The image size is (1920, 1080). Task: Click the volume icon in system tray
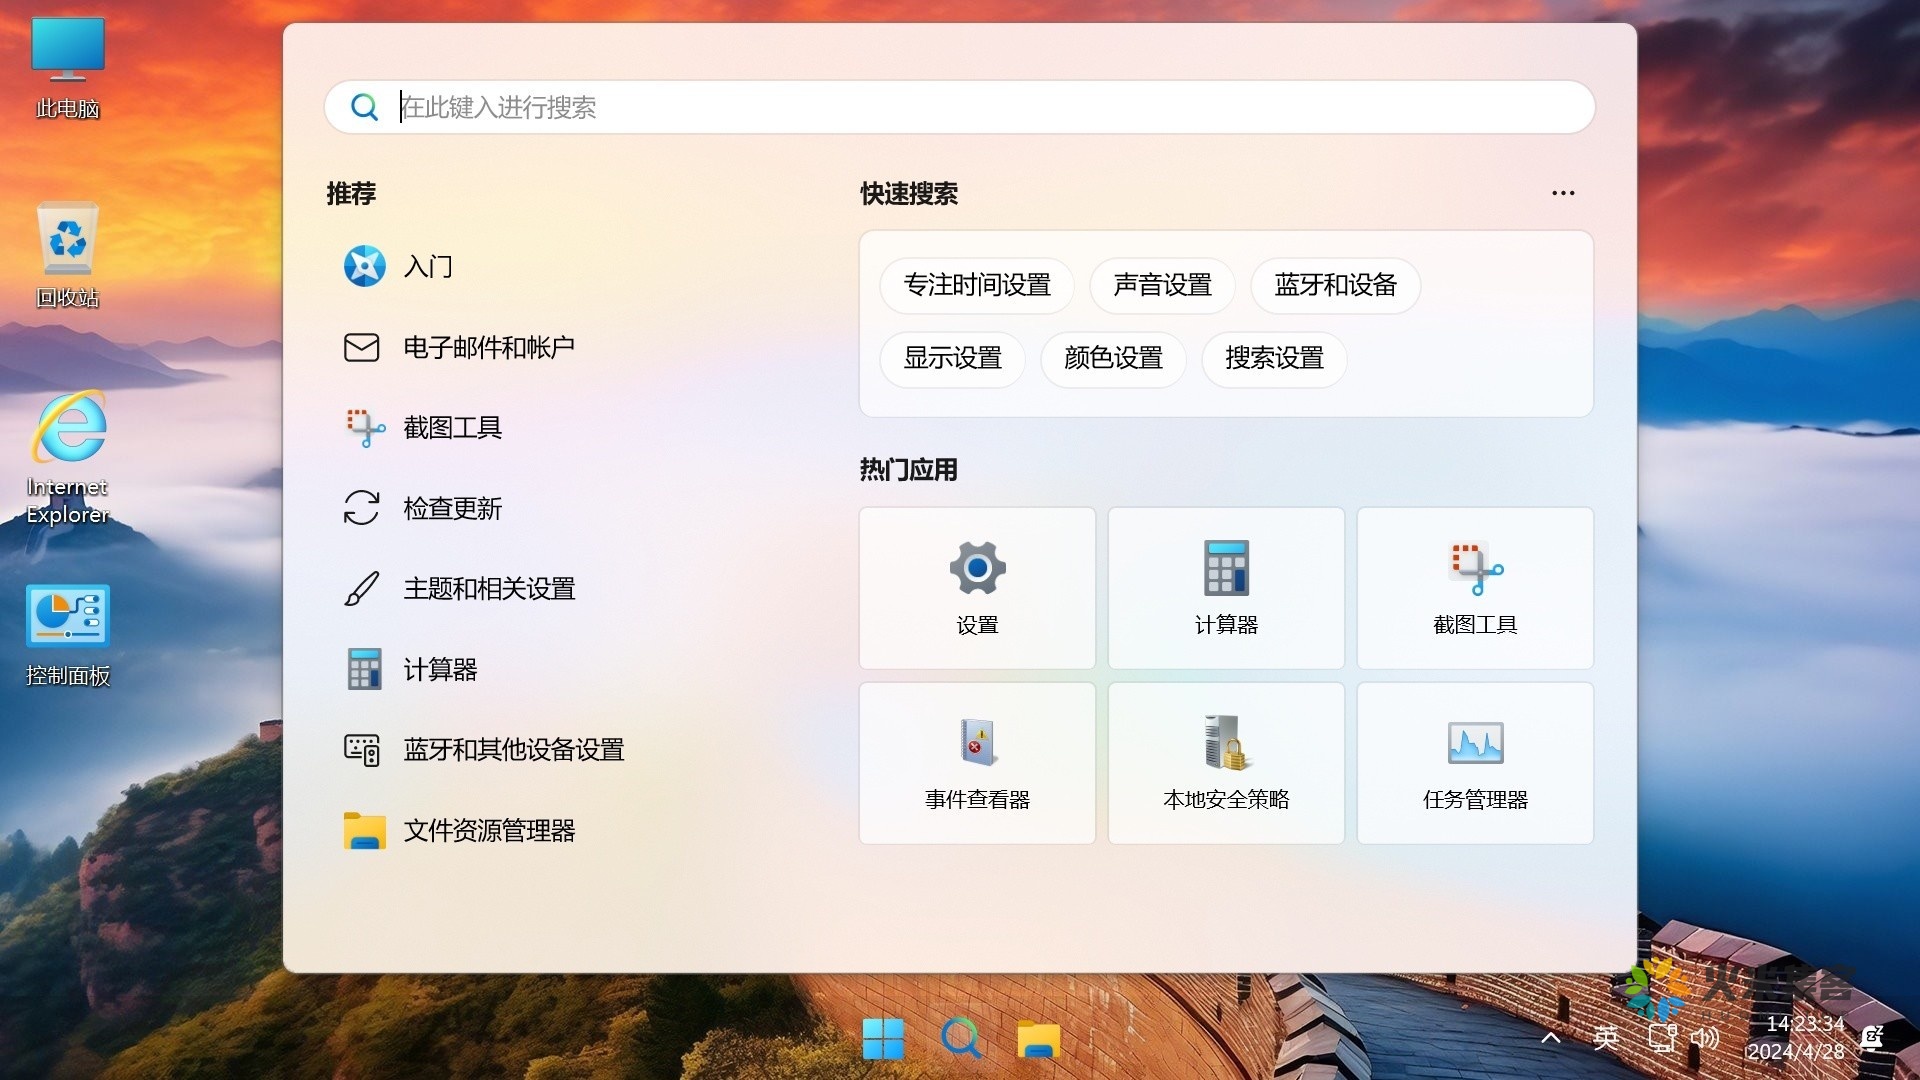click(x=1705, y=1038)
